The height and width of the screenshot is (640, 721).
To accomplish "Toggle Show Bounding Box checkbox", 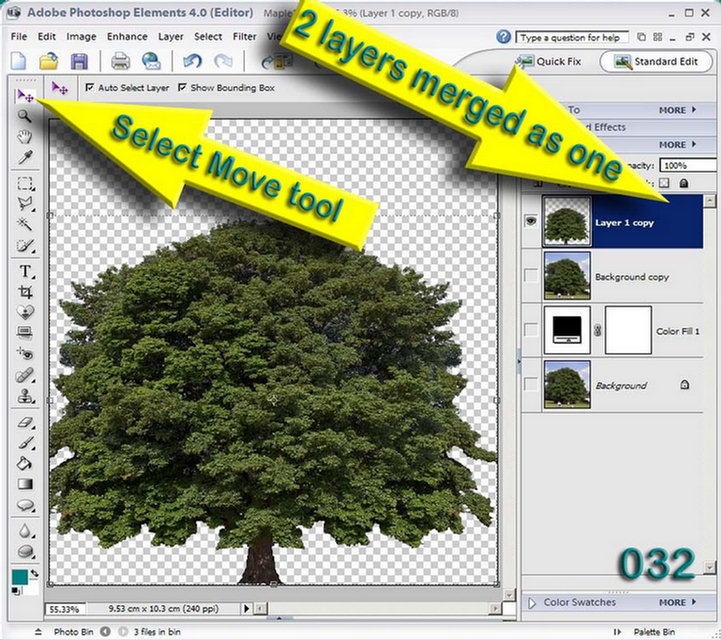I will (x=182, y=87).
